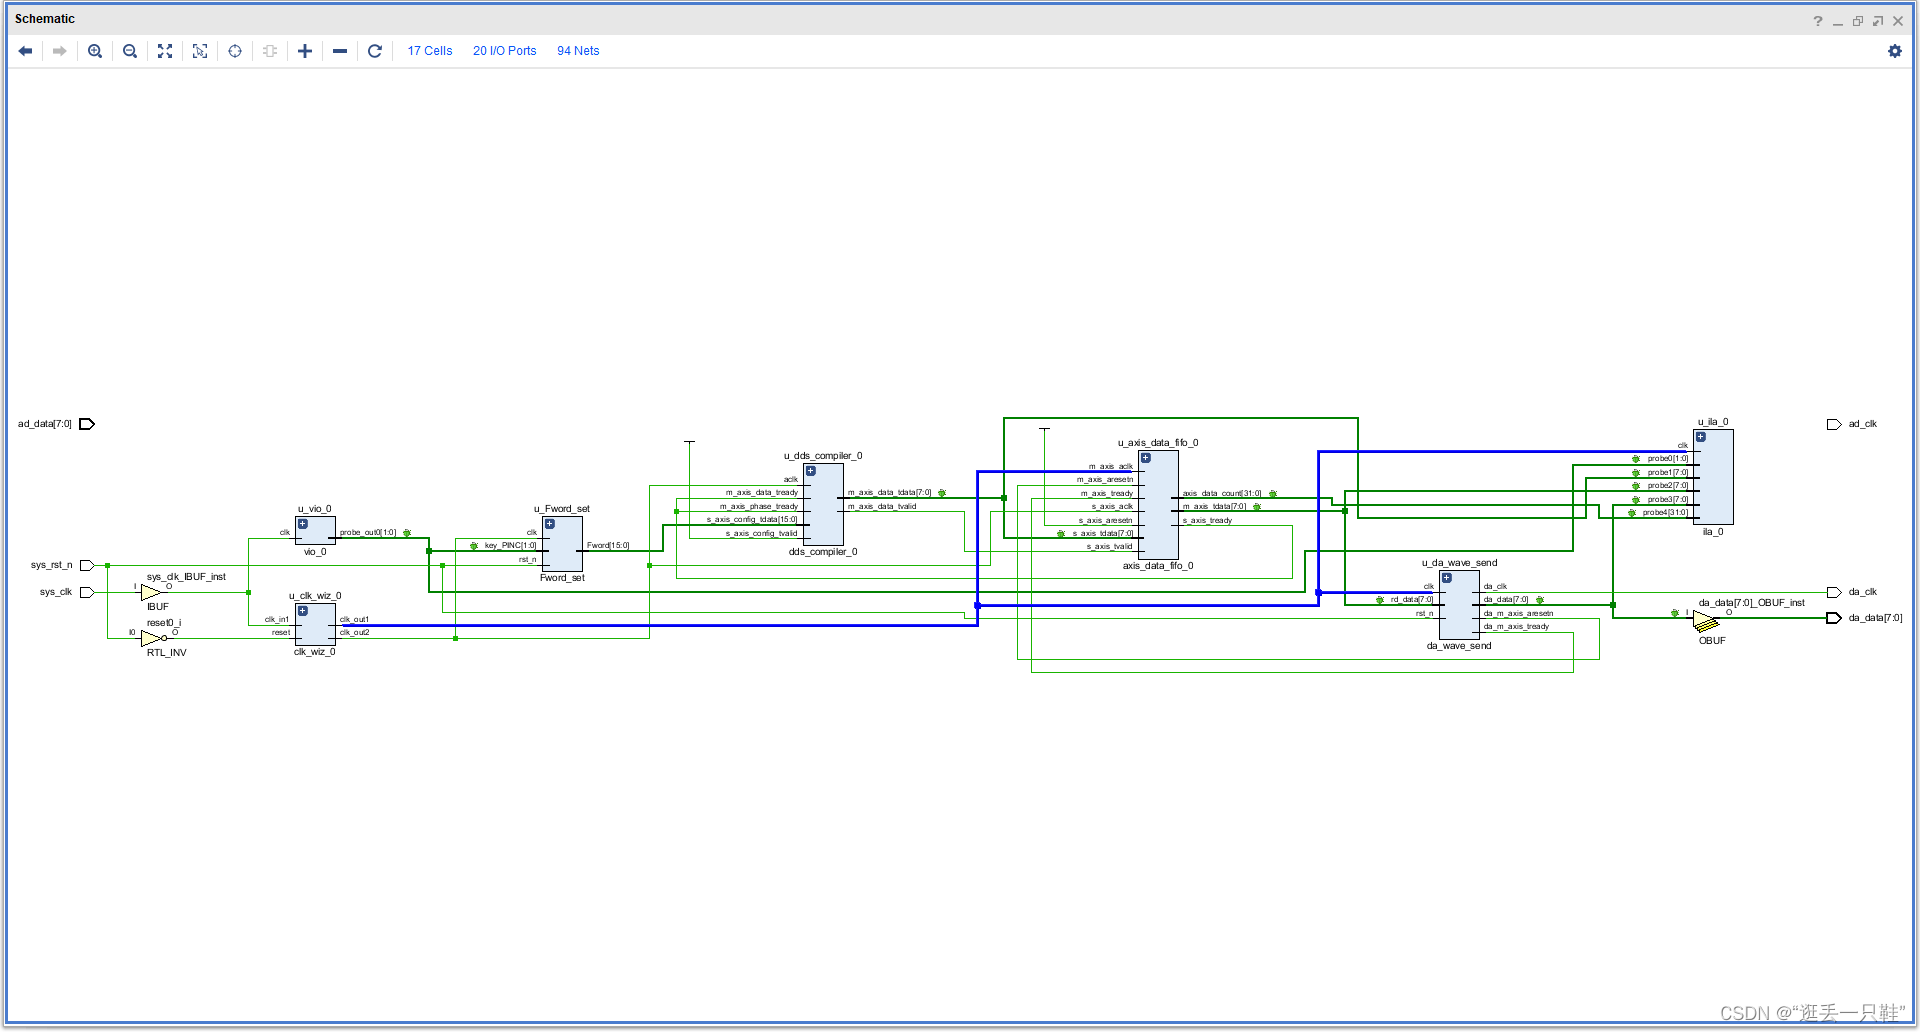The image size is (1920, 1032).
Task: Fit the schematic to the window
Action: pos(165,51)
